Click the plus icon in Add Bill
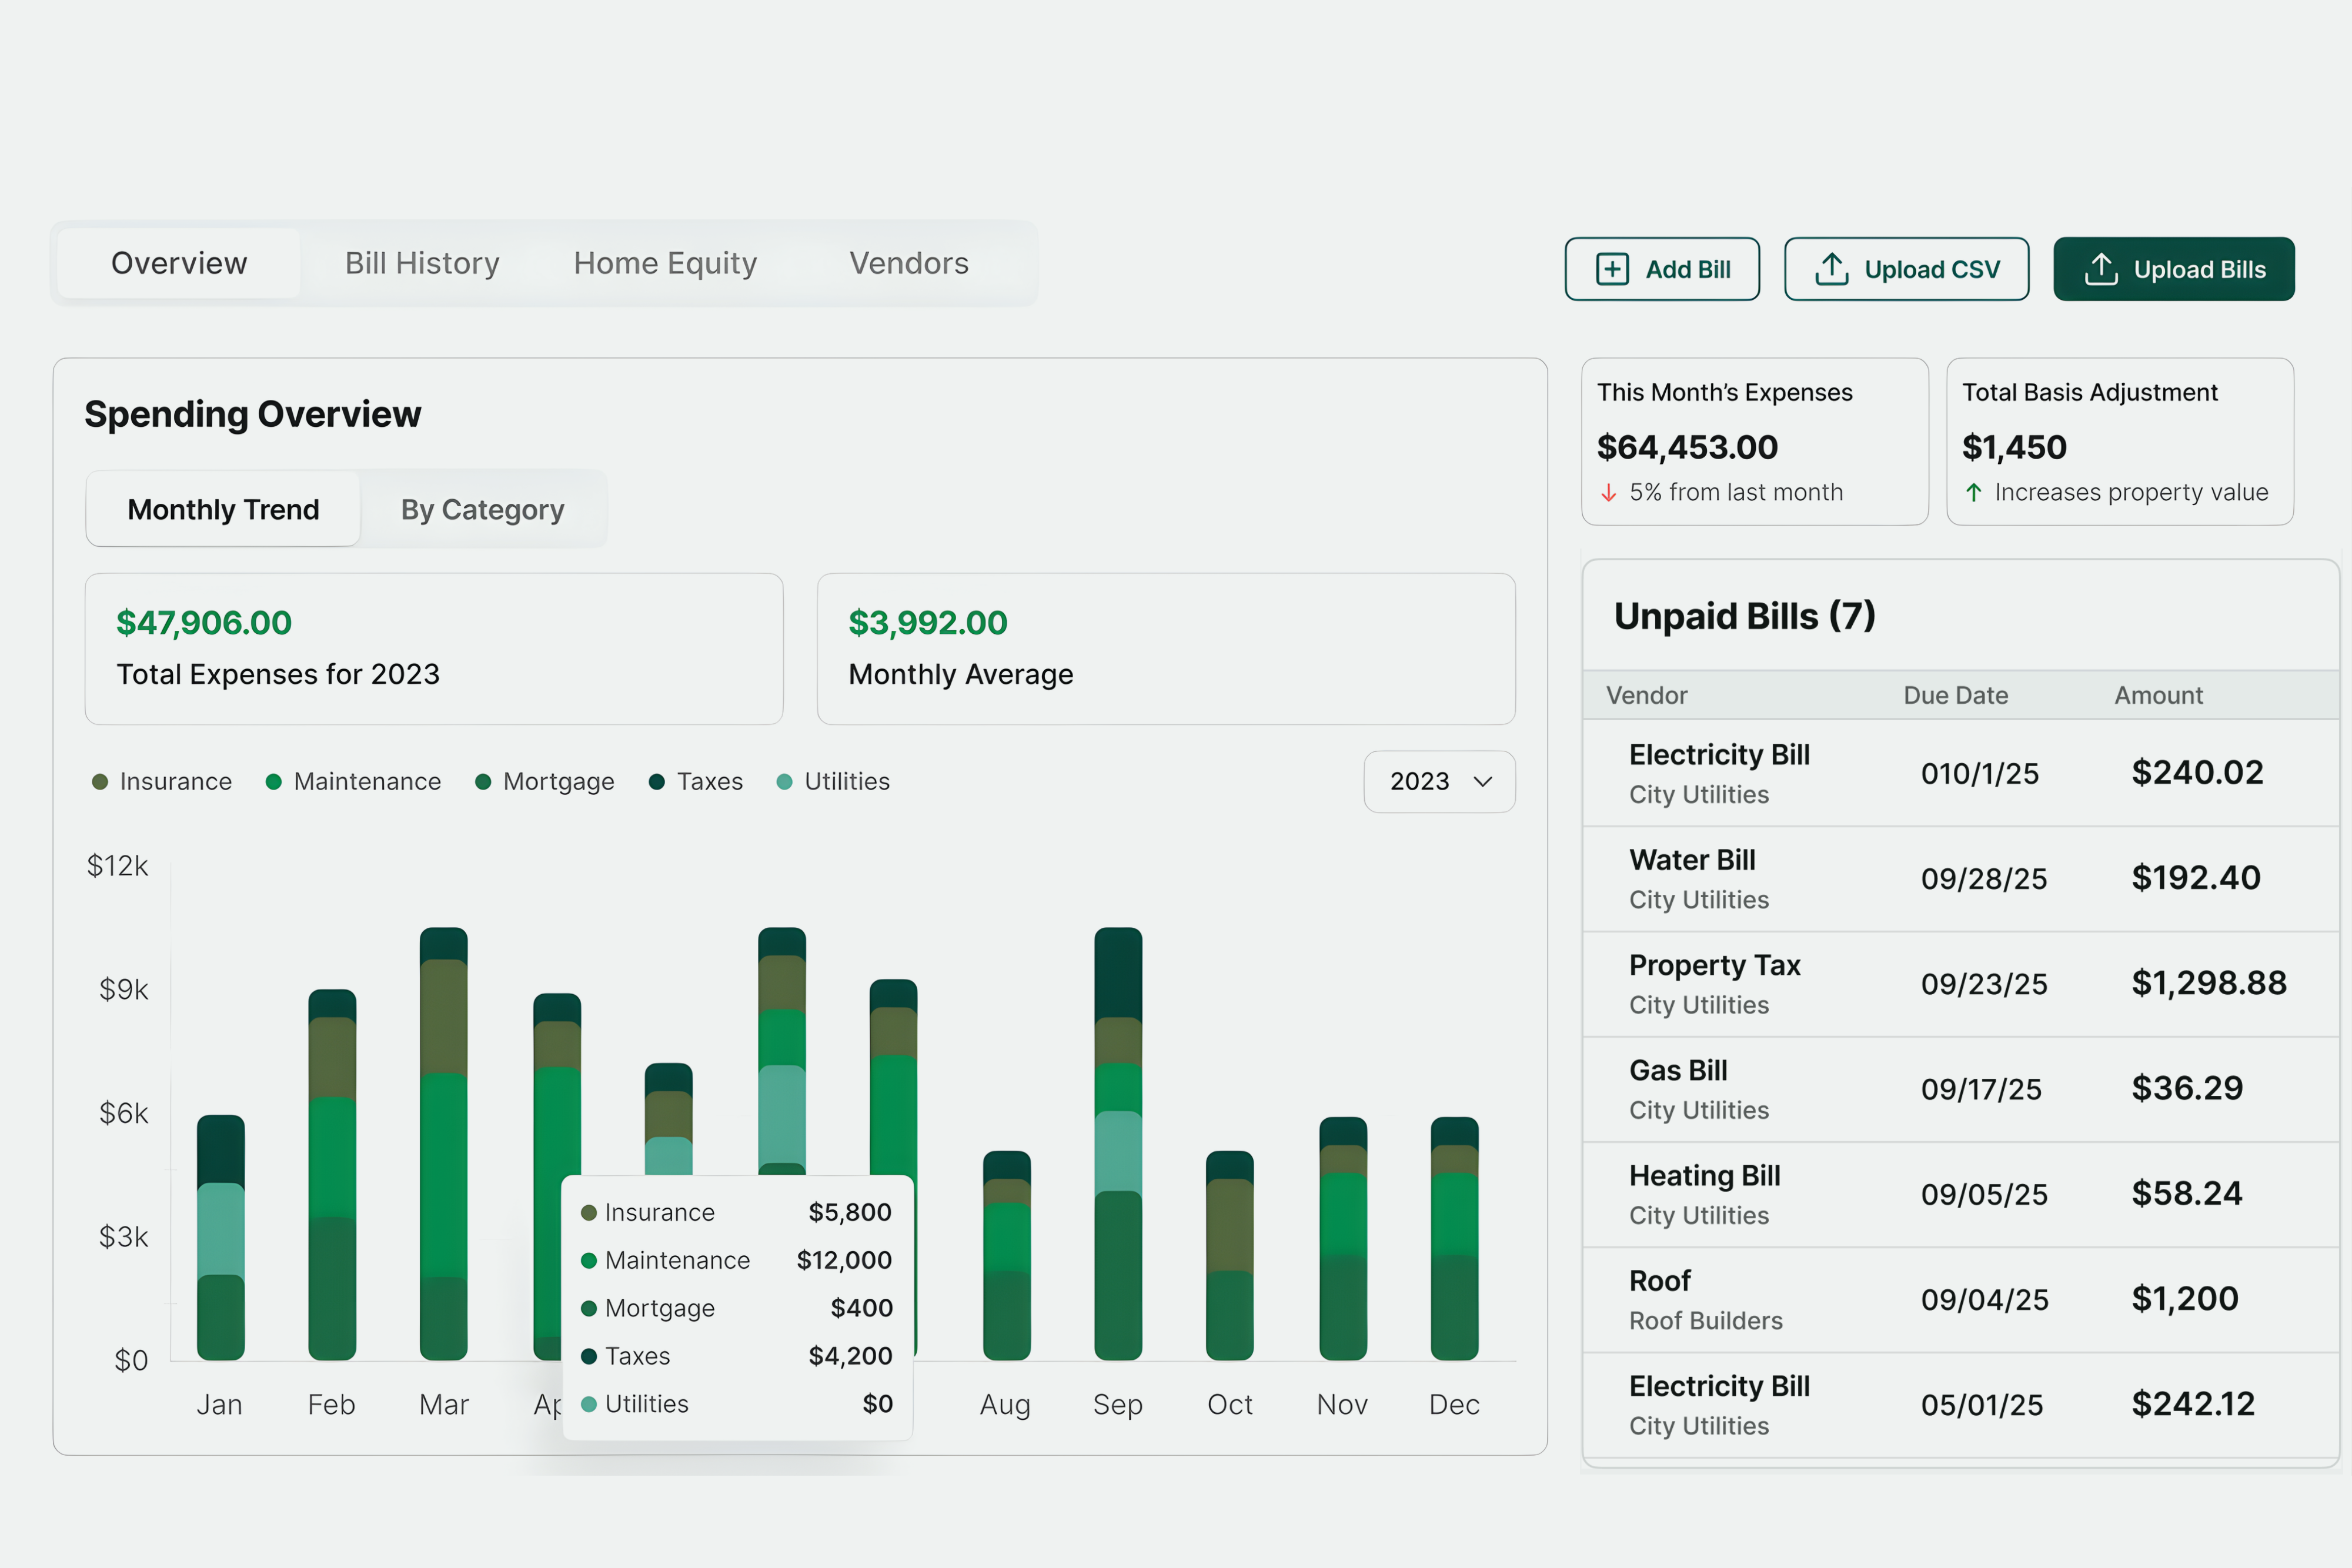The image size is (2352, 1568). [x=1612, y=269]
